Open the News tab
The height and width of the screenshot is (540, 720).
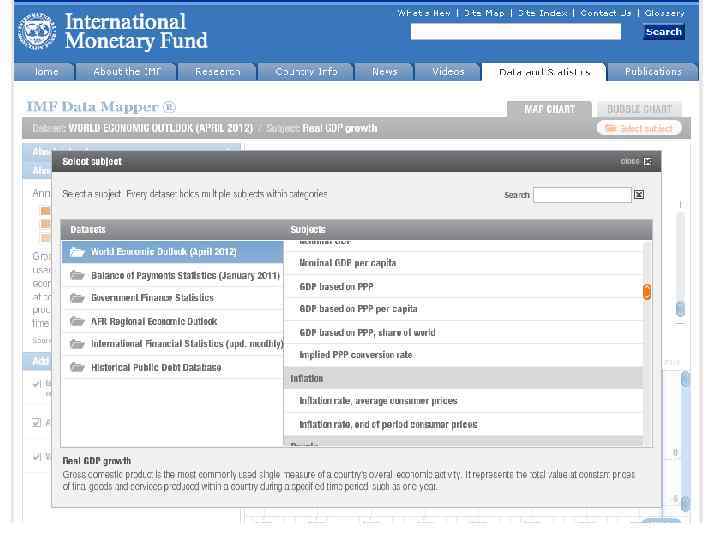pos(384,72)
